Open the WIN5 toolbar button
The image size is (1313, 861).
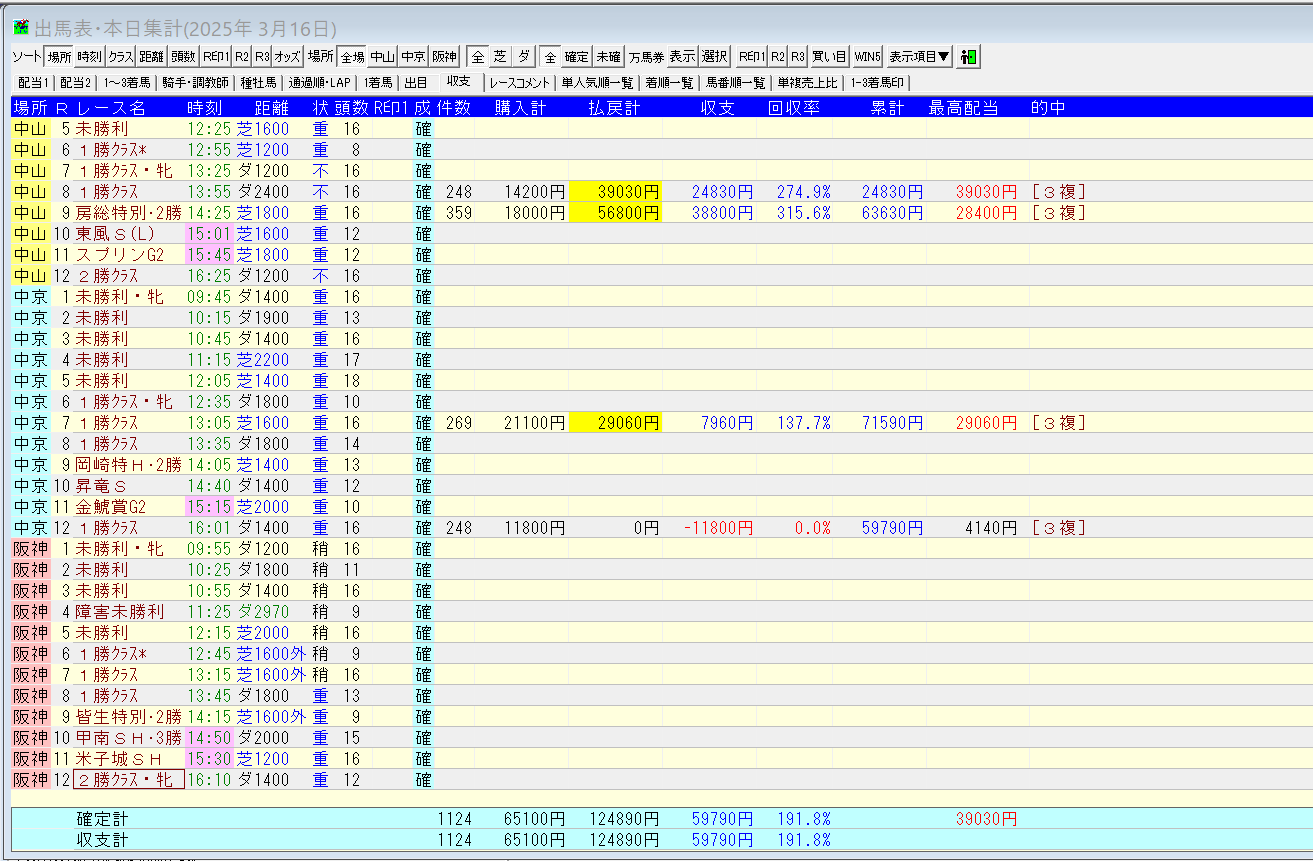pos(867,57)
